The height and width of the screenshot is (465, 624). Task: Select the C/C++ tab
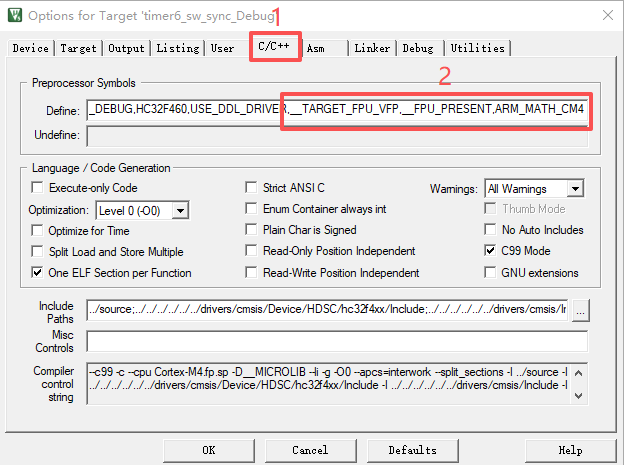tap(275, 46)
